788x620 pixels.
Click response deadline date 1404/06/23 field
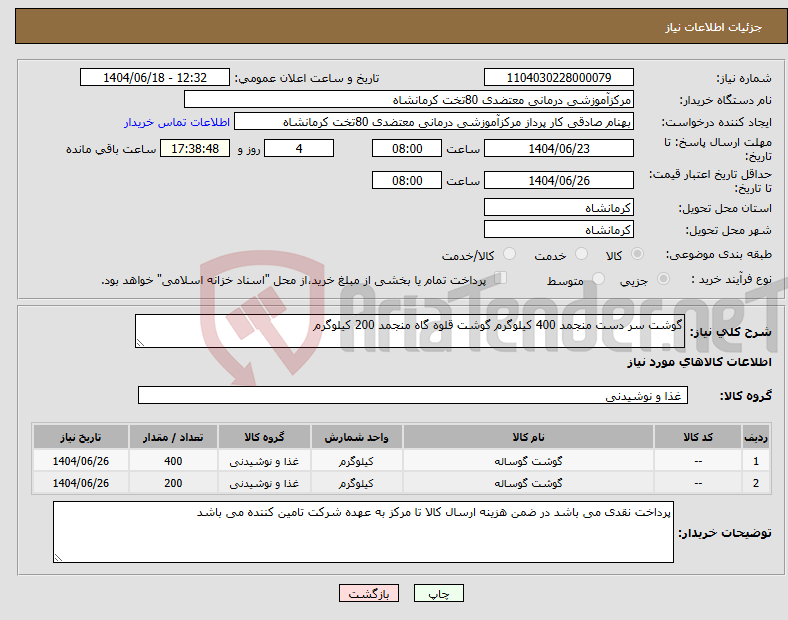[x=558, y=148]
